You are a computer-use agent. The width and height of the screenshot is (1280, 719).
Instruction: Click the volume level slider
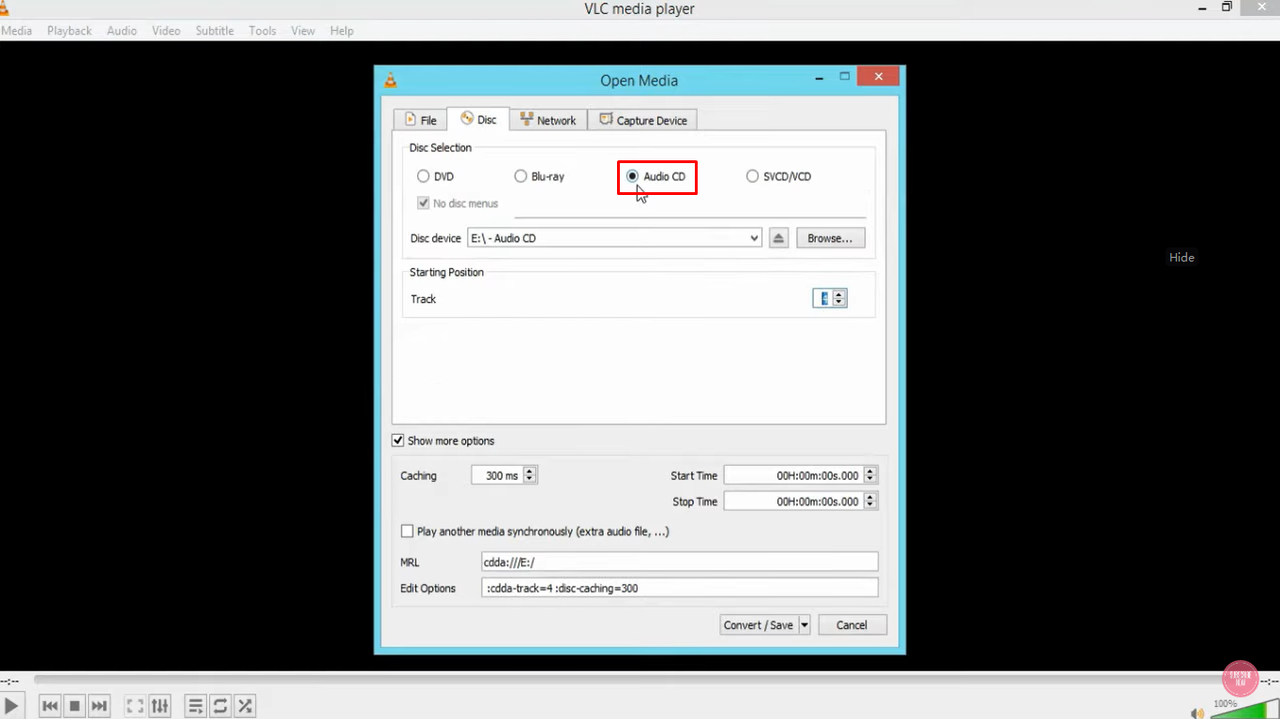(1244, 709)
